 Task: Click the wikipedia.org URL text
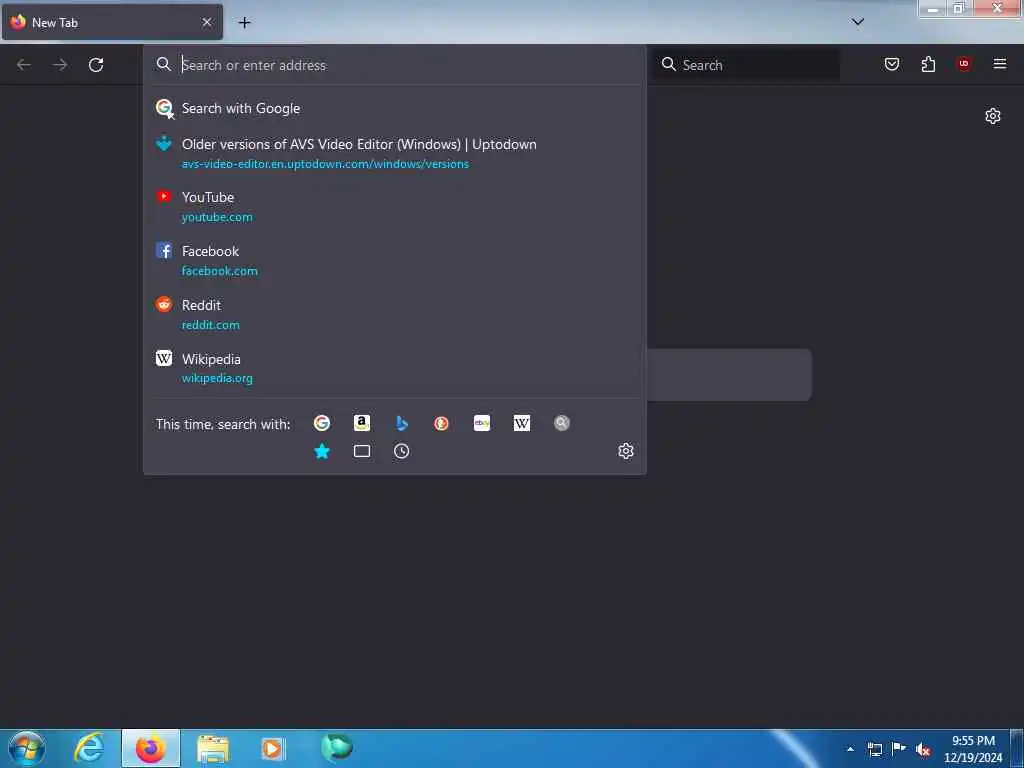(x=217, y=378)
